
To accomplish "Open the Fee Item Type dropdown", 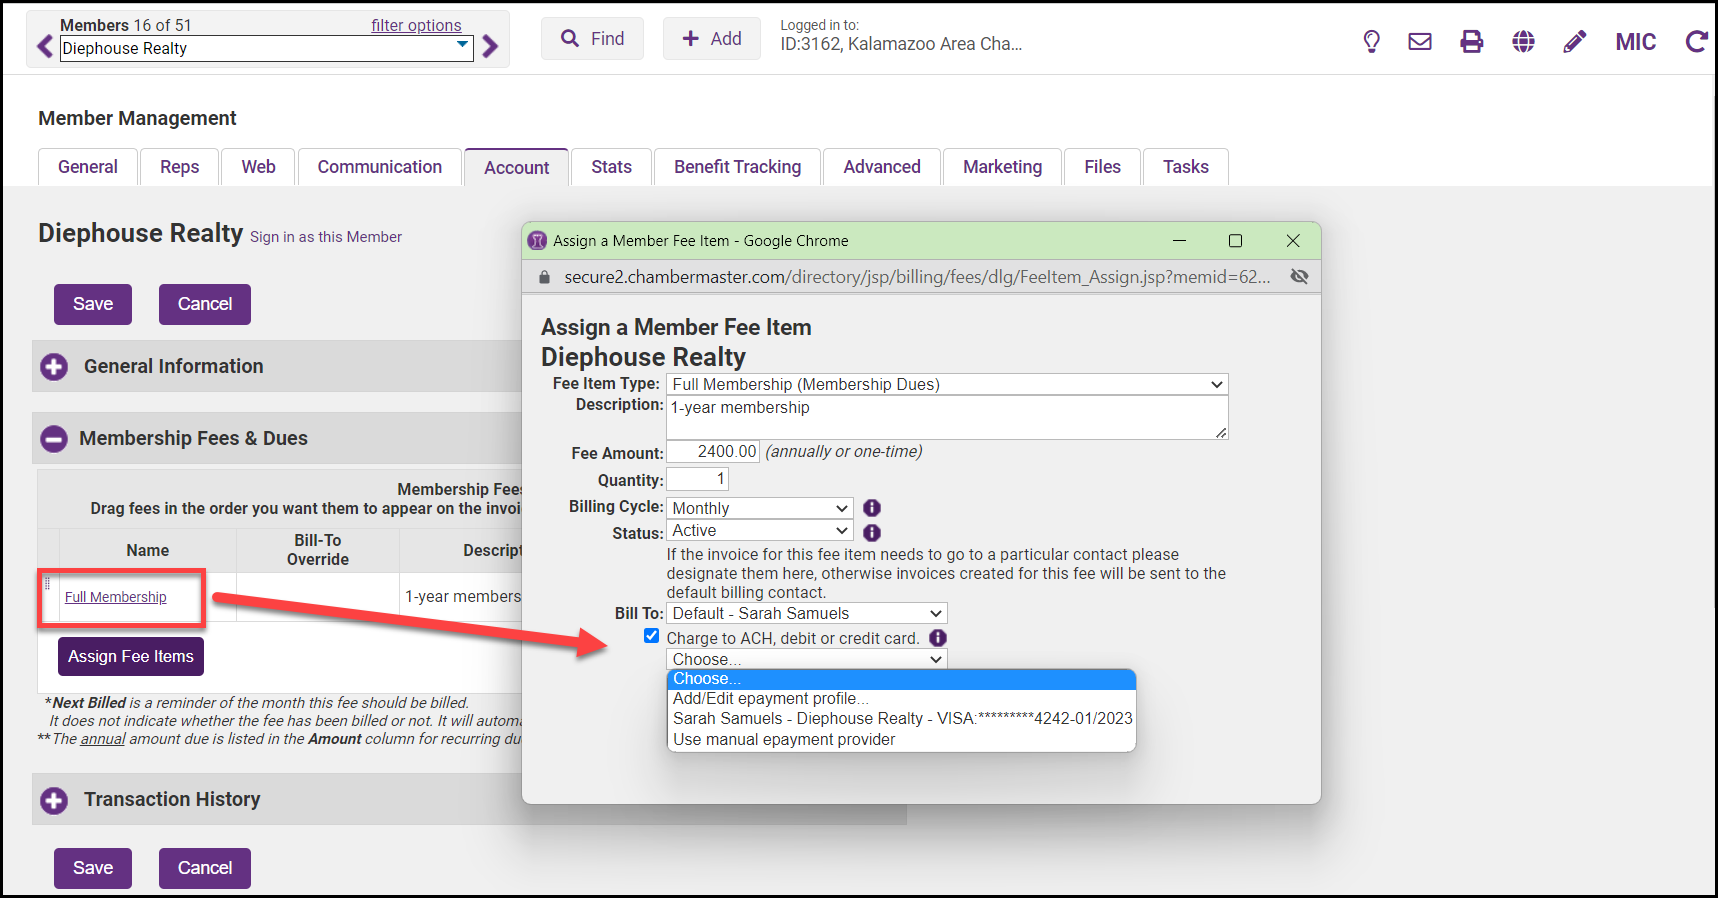I will coord(946,385).
